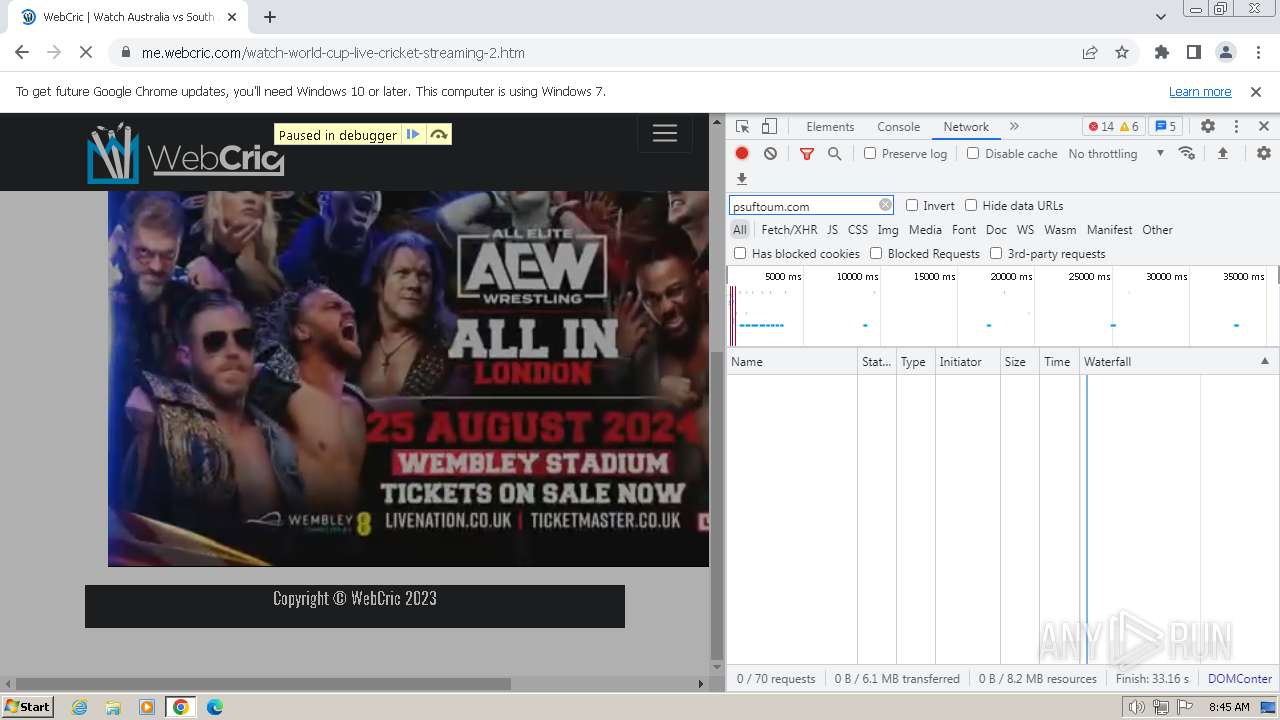Bookmark this page with the star icon

coord(1122,52)
